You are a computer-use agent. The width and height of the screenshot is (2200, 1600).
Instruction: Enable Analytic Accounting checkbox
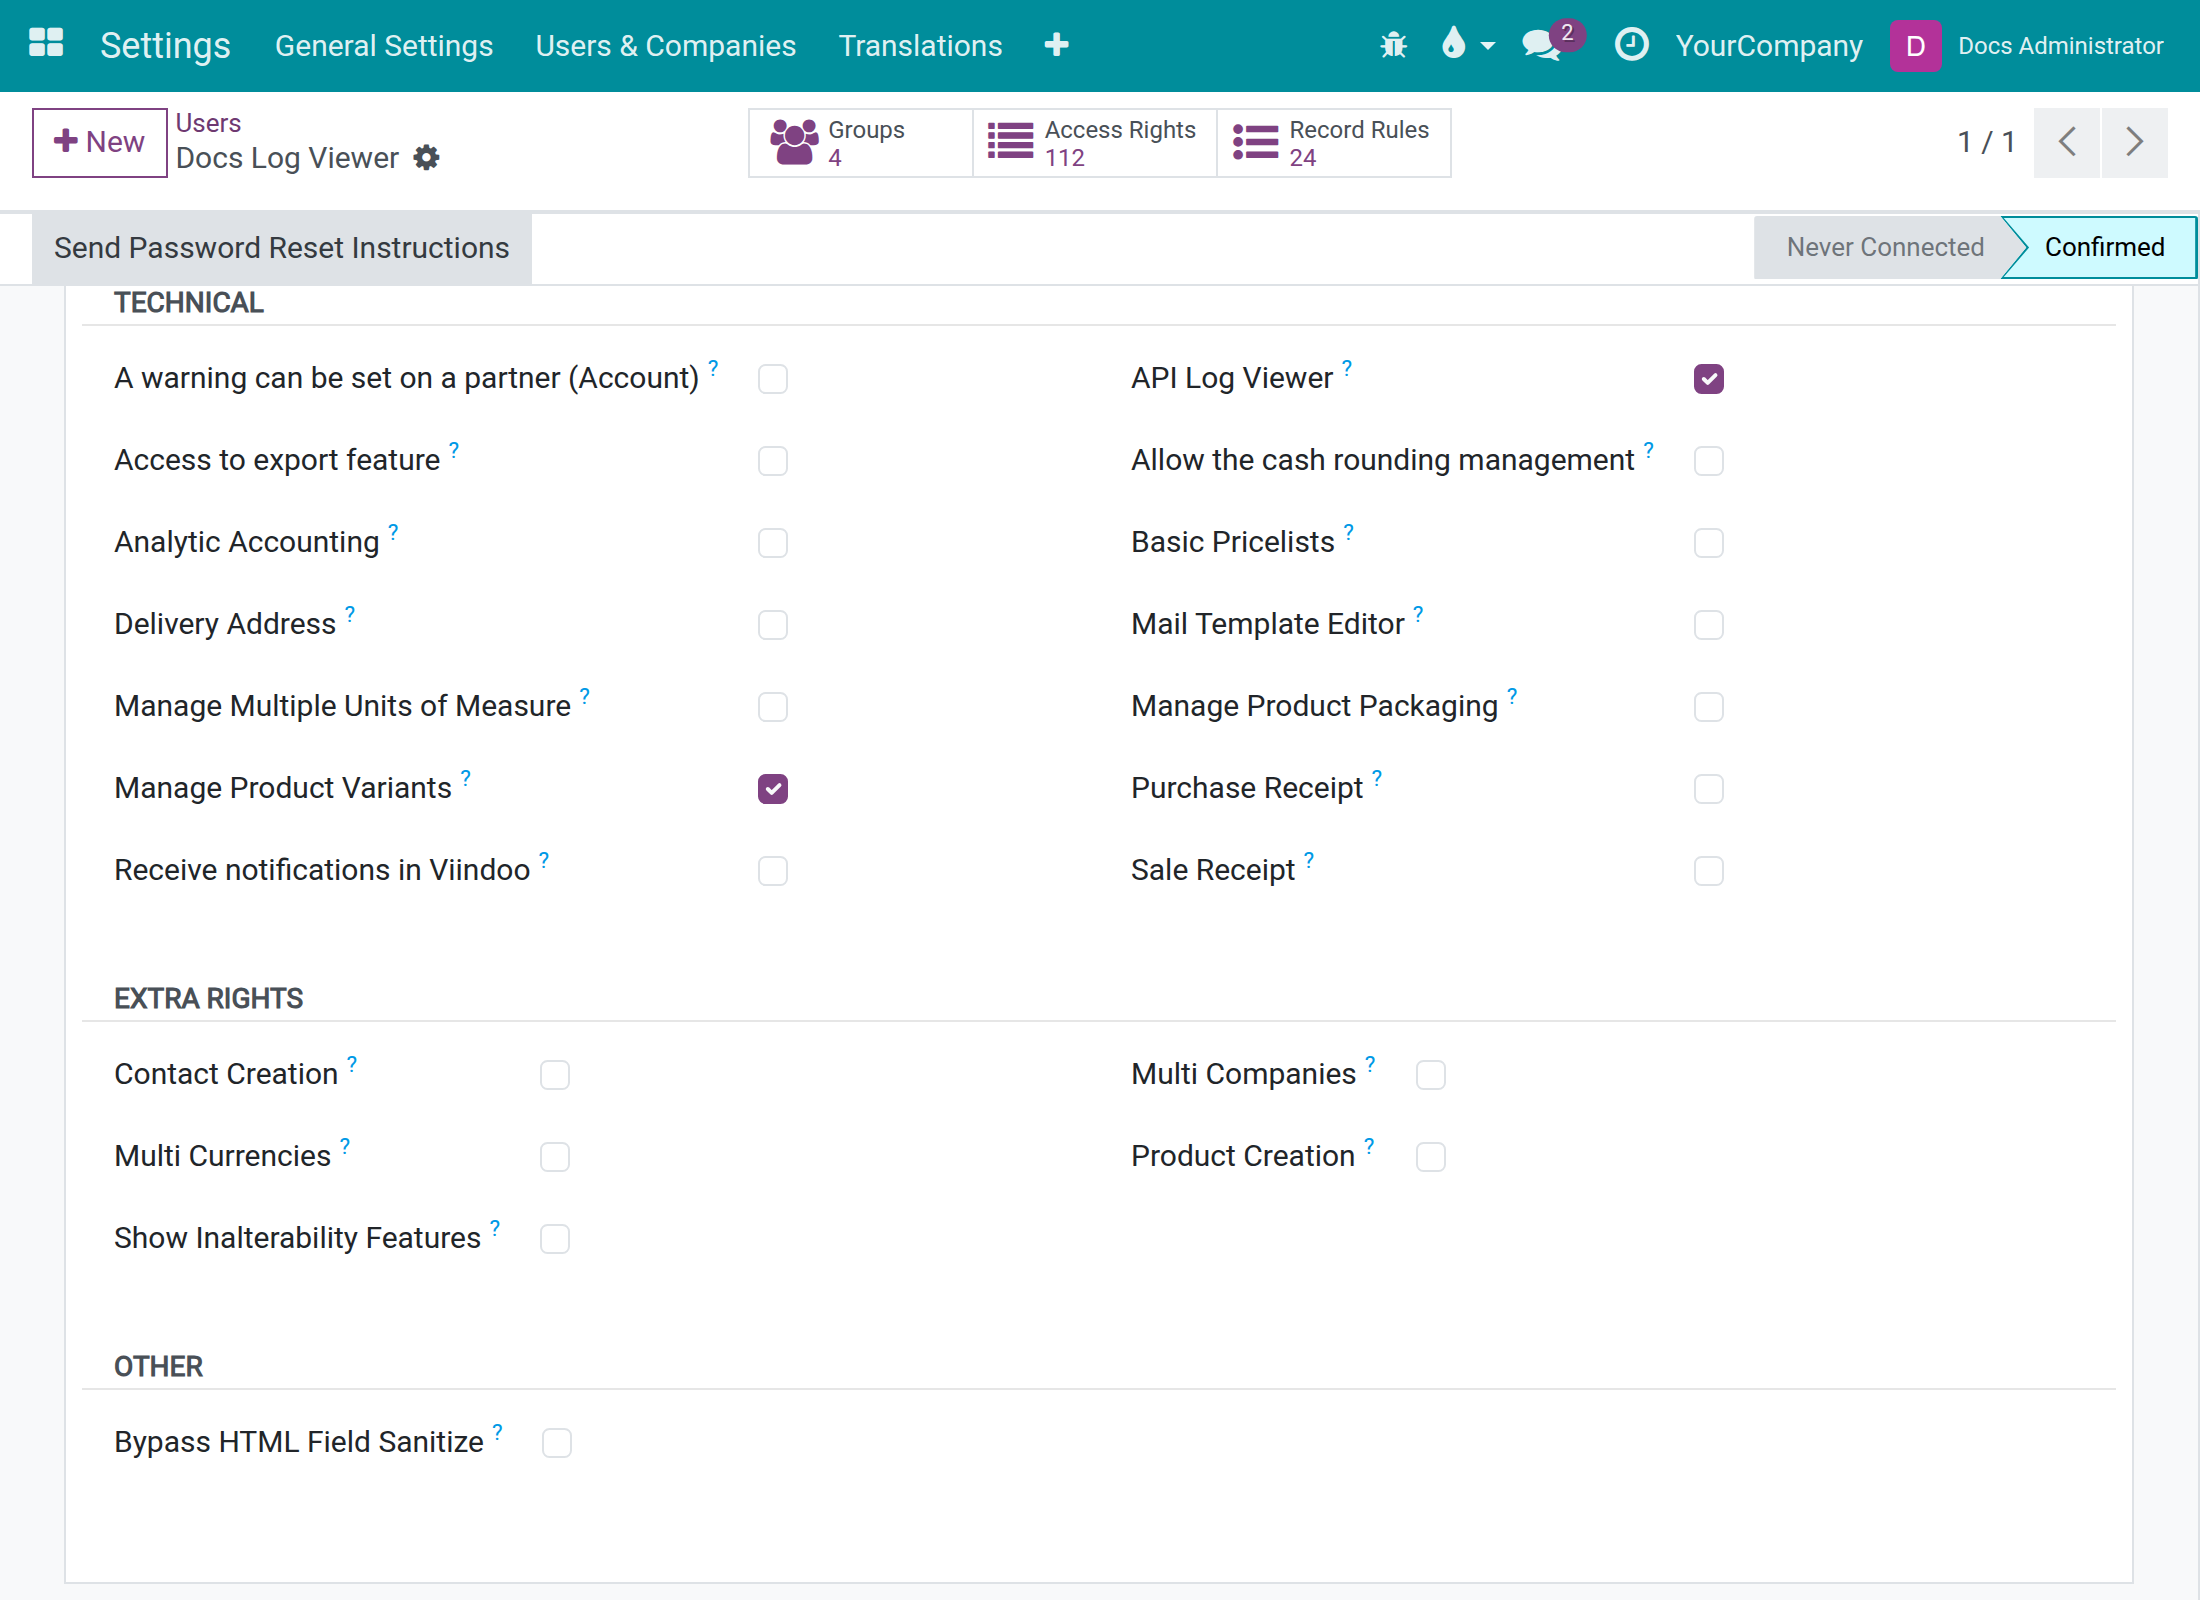[772, 543]
